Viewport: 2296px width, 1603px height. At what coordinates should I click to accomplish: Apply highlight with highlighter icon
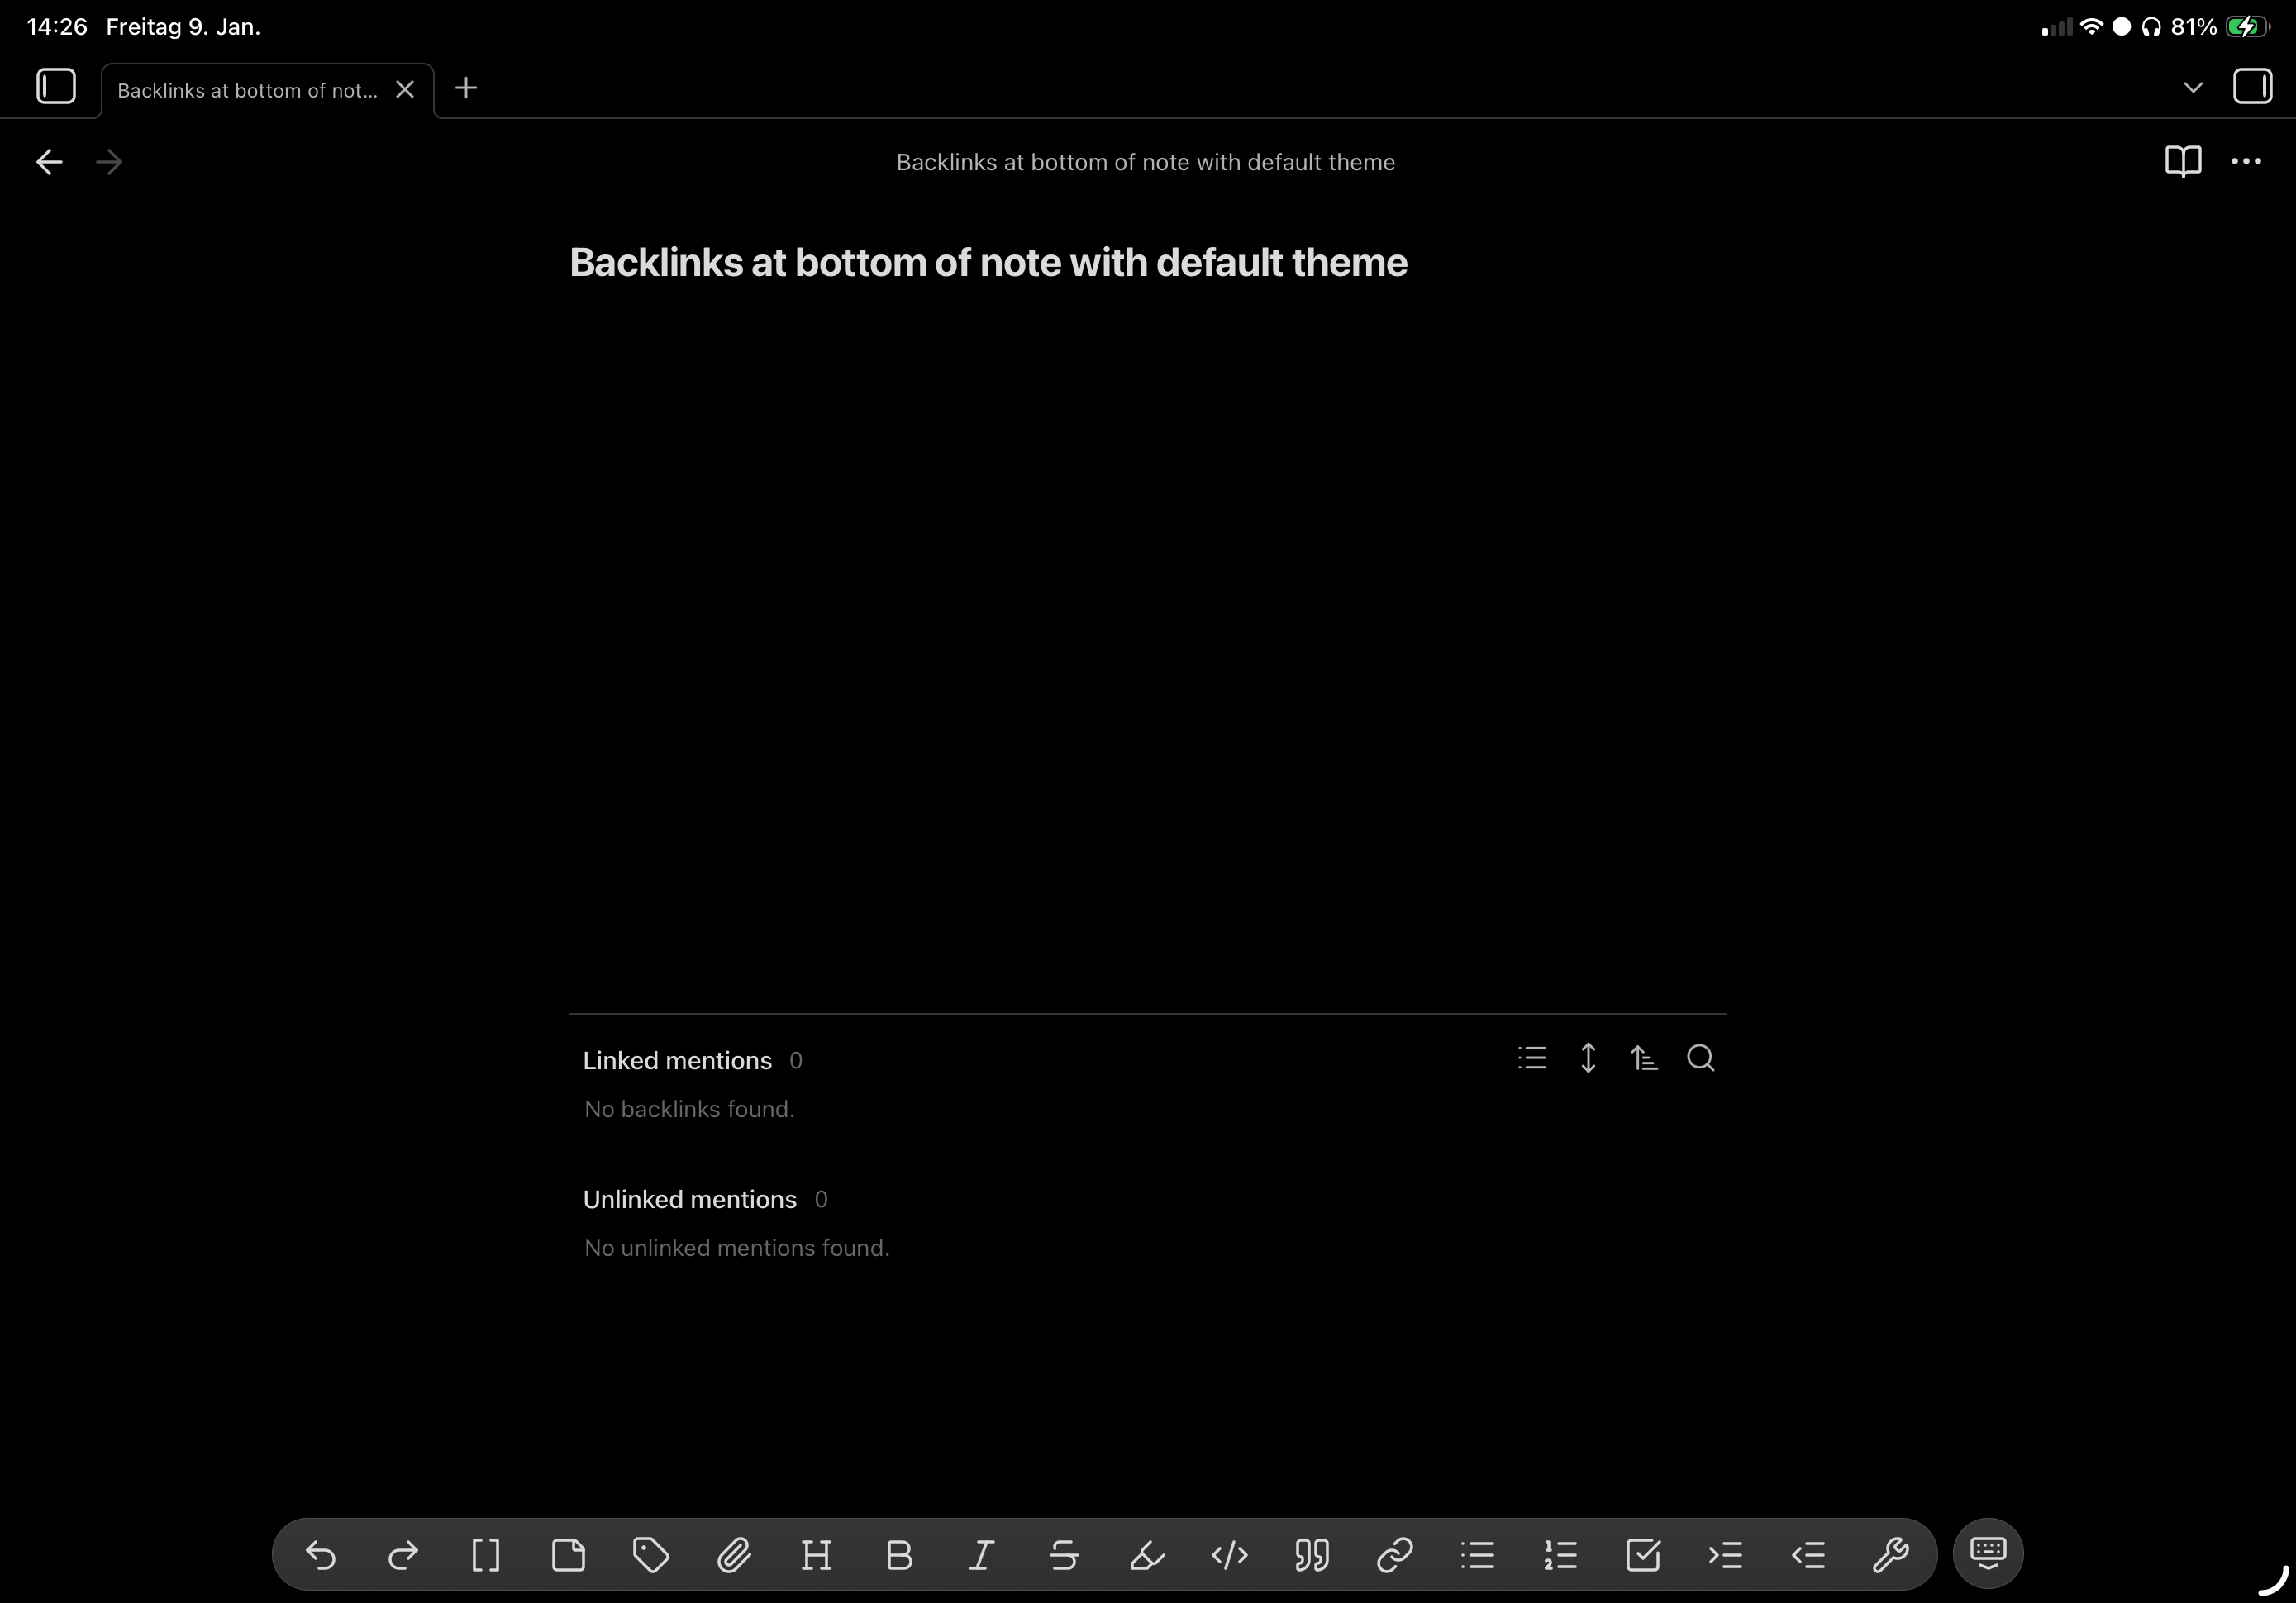coord(1147,1555)
